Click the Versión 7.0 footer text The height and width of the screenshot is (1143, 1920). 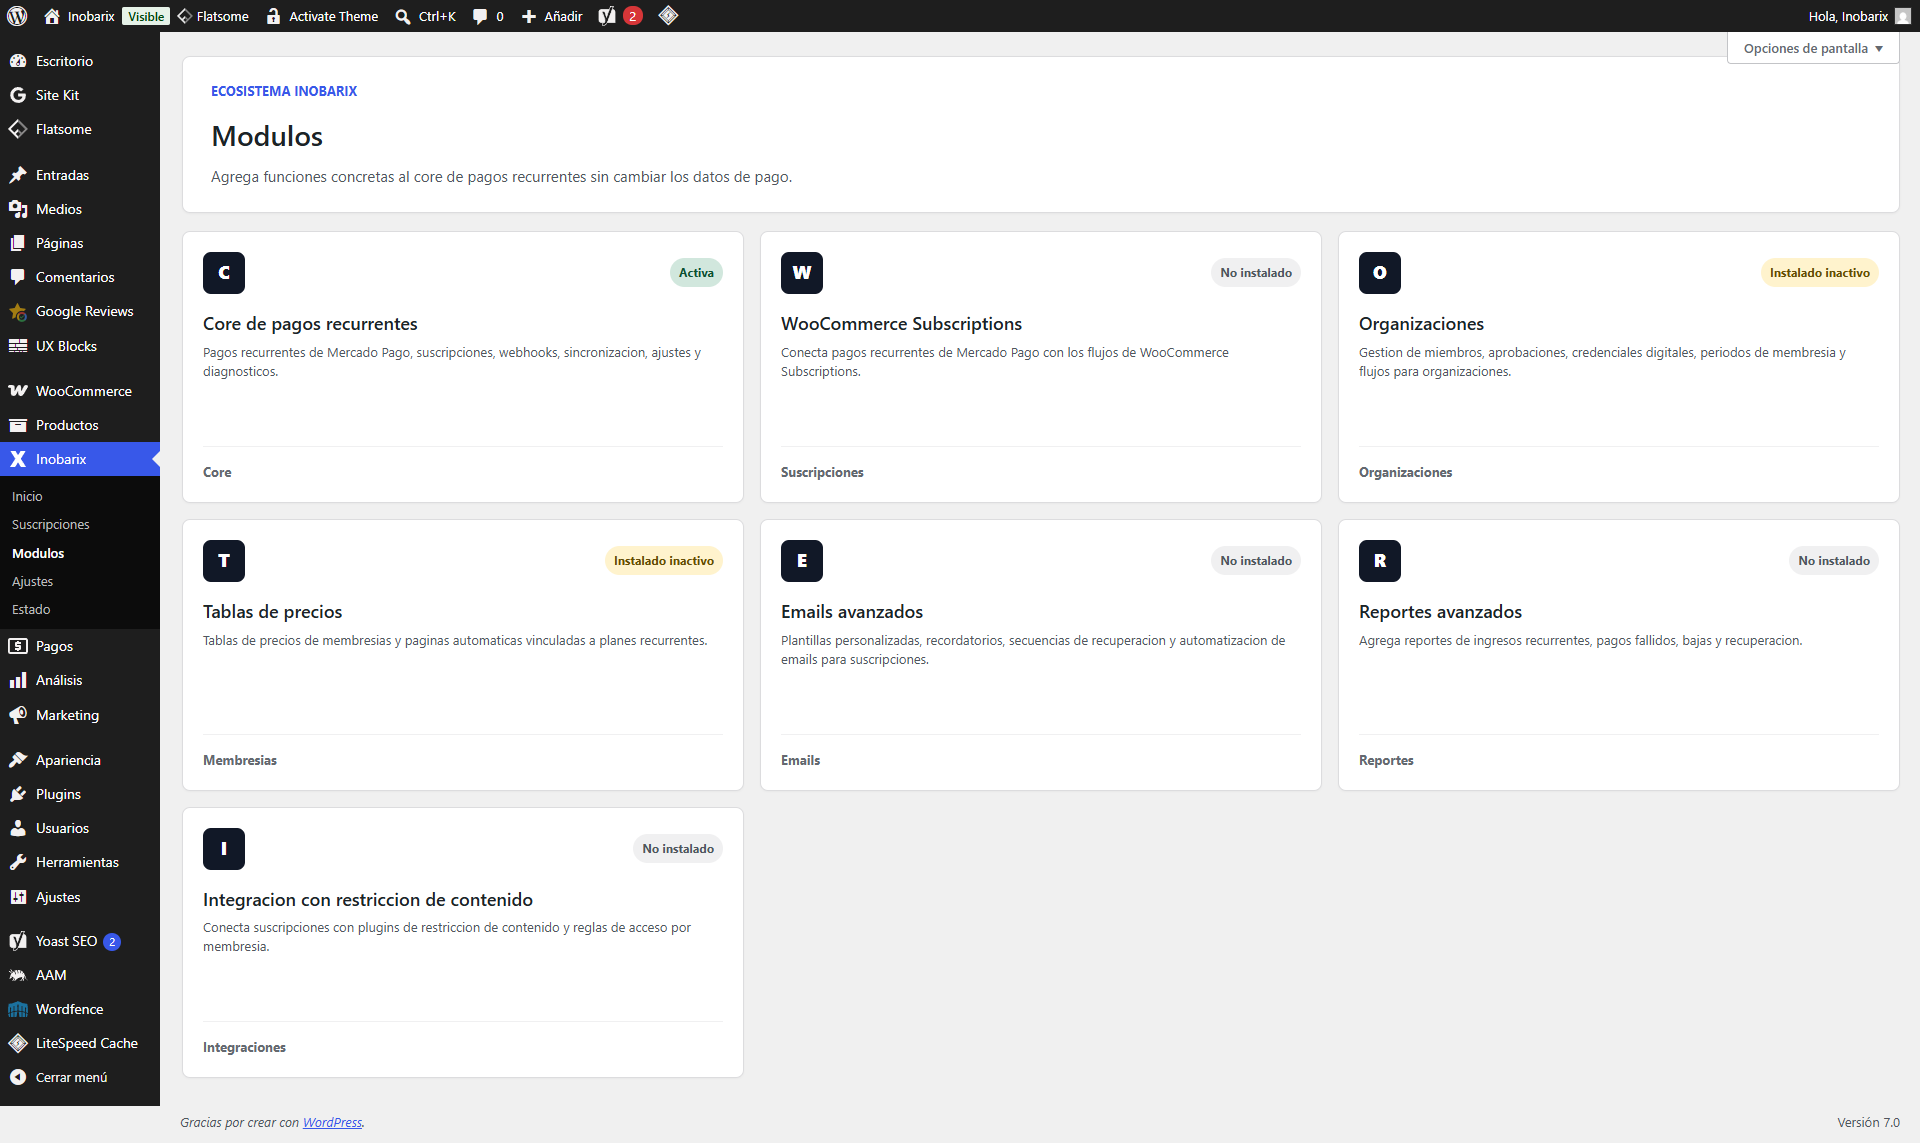point(1868,1122)
